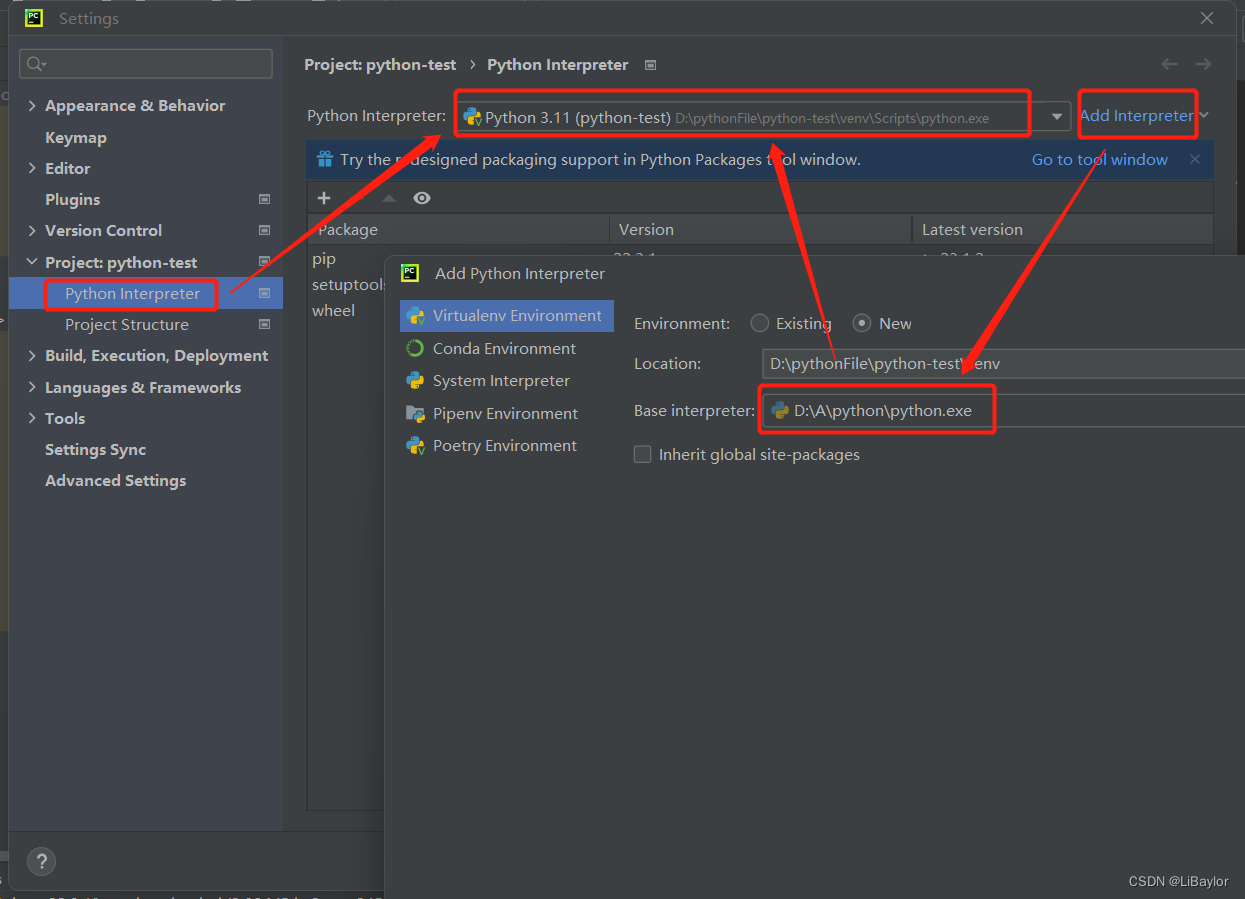Screen dimensions: 1245x899
Task: Expand the Tools section
Action: click(x=32, y=418)
